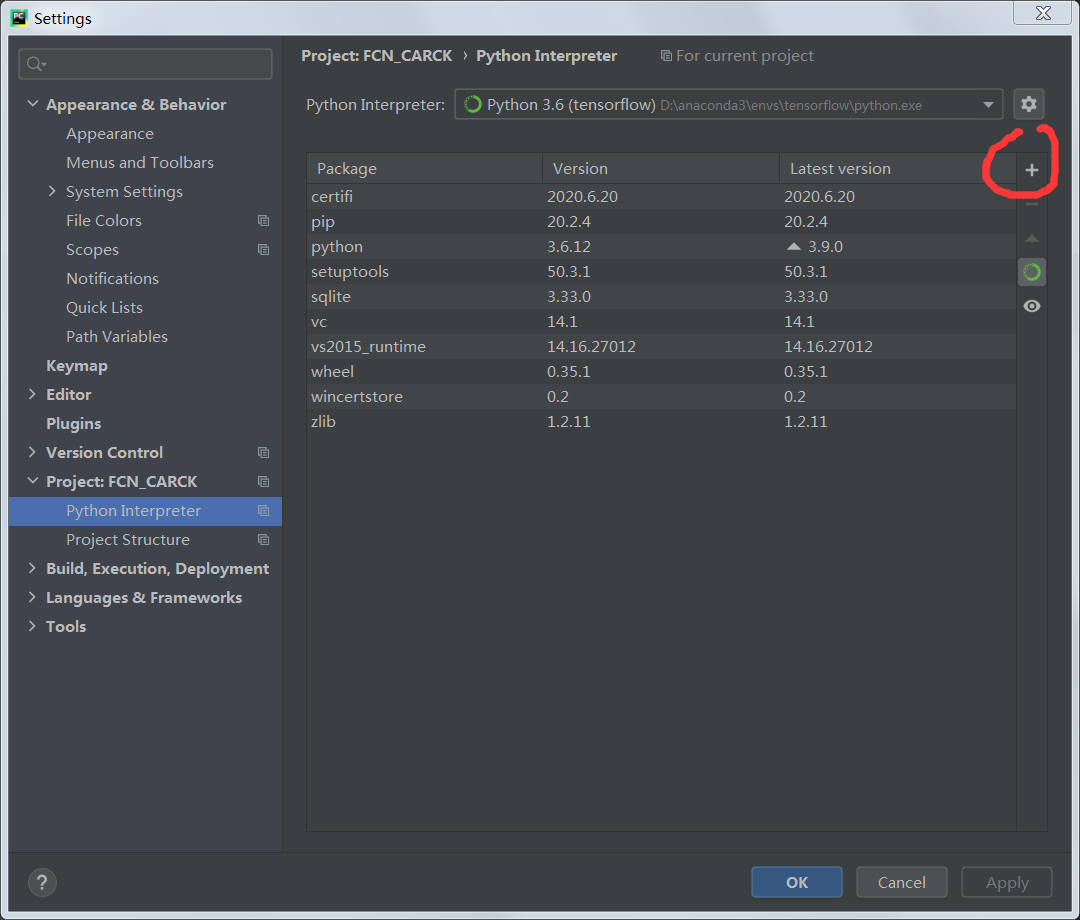Image resolution: width=1080 pixels, height=920 pixels.
Task: Click the settings search field
Action: [x=145, y=63]
